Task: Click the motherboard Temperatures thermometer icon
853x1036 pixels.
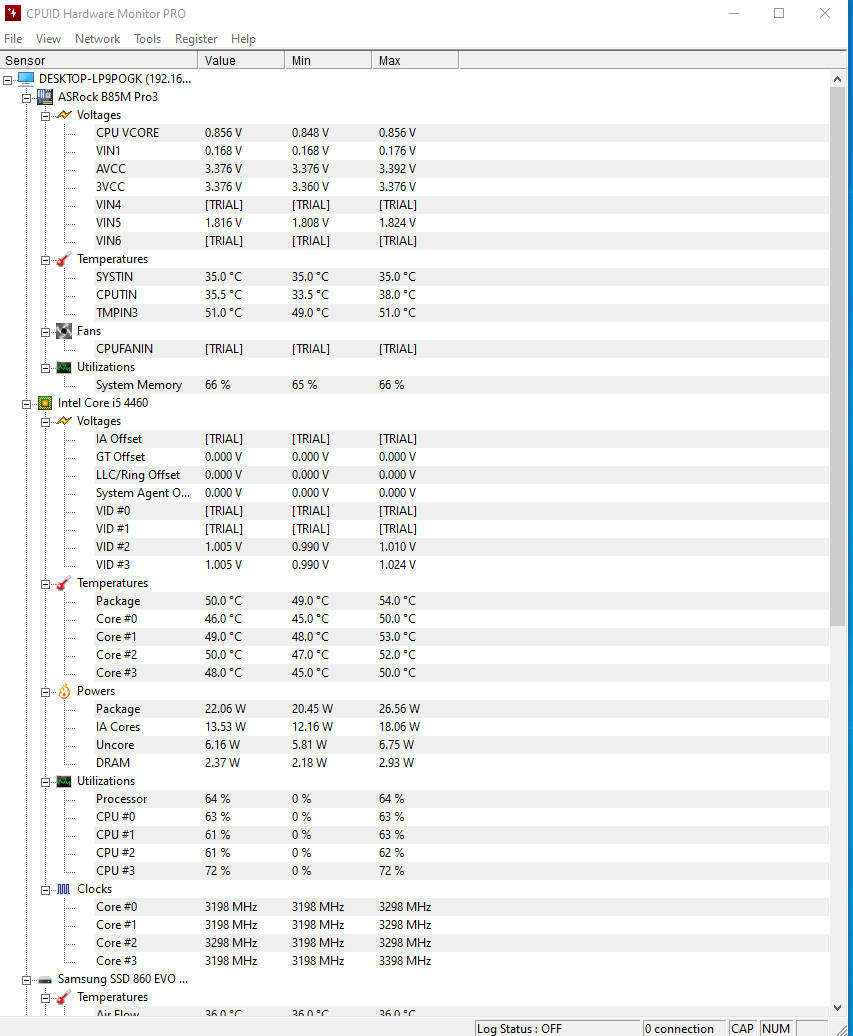Action: (63, 259)
